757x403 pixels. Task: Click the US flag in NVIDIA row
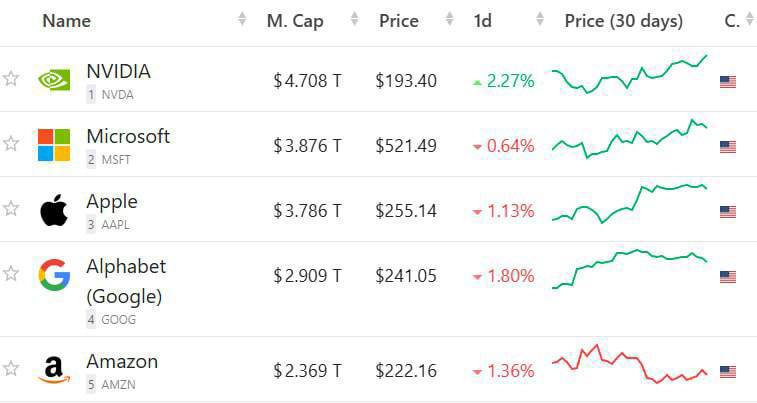click(x=728, y=82)
